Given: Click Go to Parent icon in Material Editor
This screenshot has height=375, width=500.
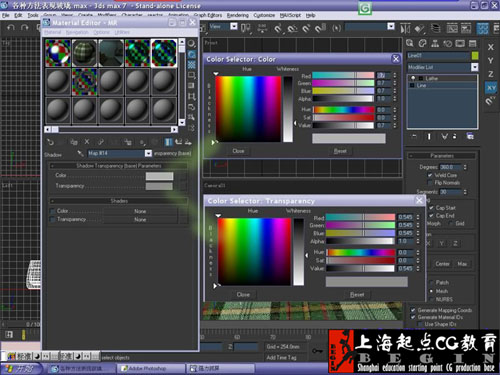Looking at the screenshot, I should coord(179,142).
